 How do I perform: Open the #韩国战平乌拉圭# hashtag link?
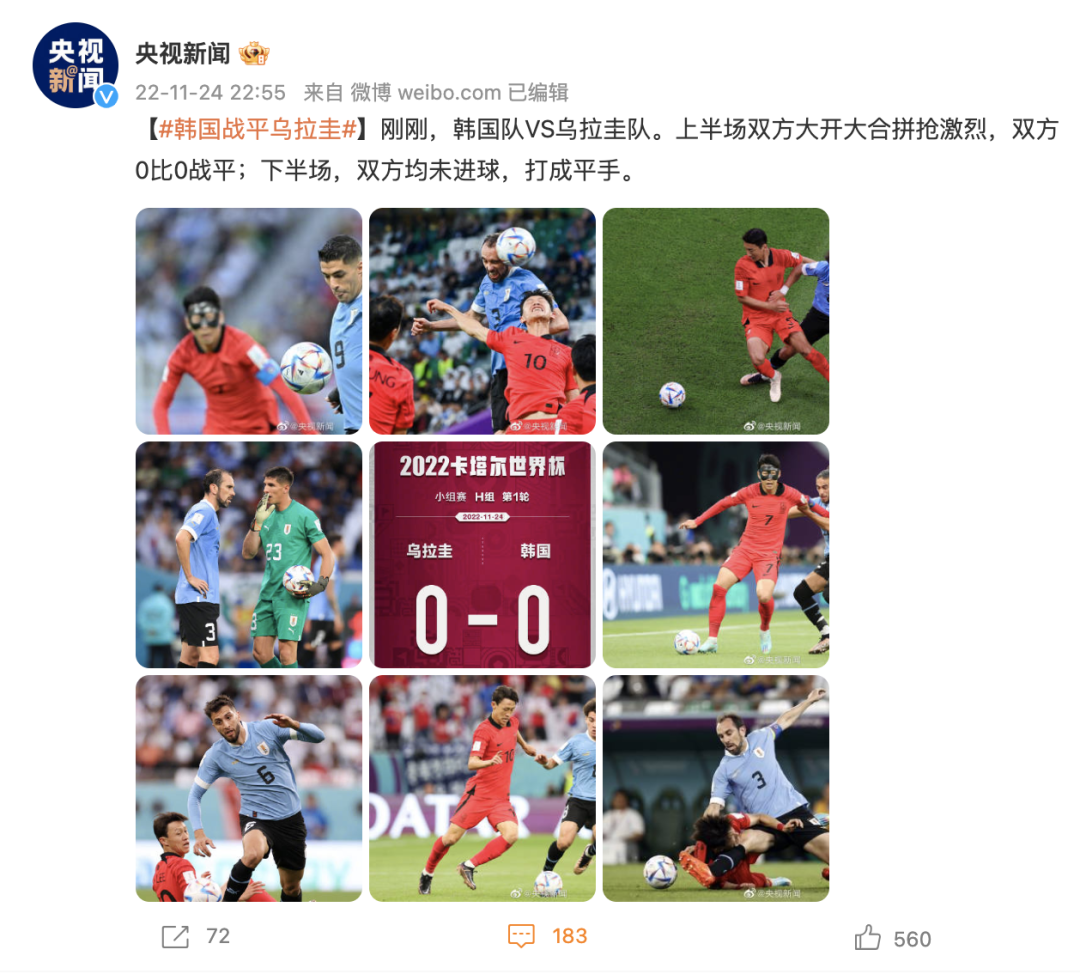tap(258, 129)
